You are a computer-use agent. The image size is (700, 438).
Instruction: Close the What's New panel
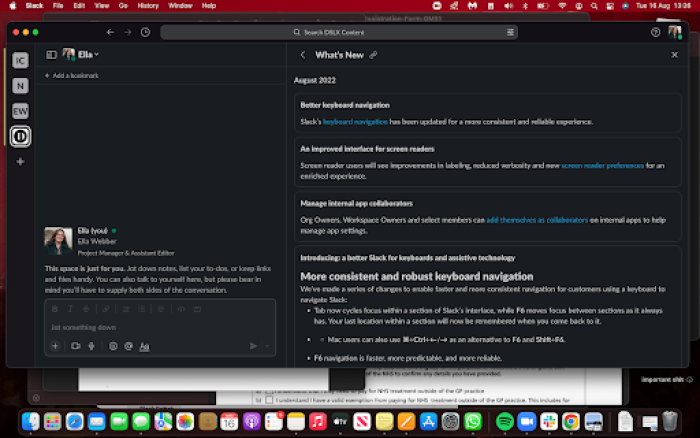click(x=675, y=55)
